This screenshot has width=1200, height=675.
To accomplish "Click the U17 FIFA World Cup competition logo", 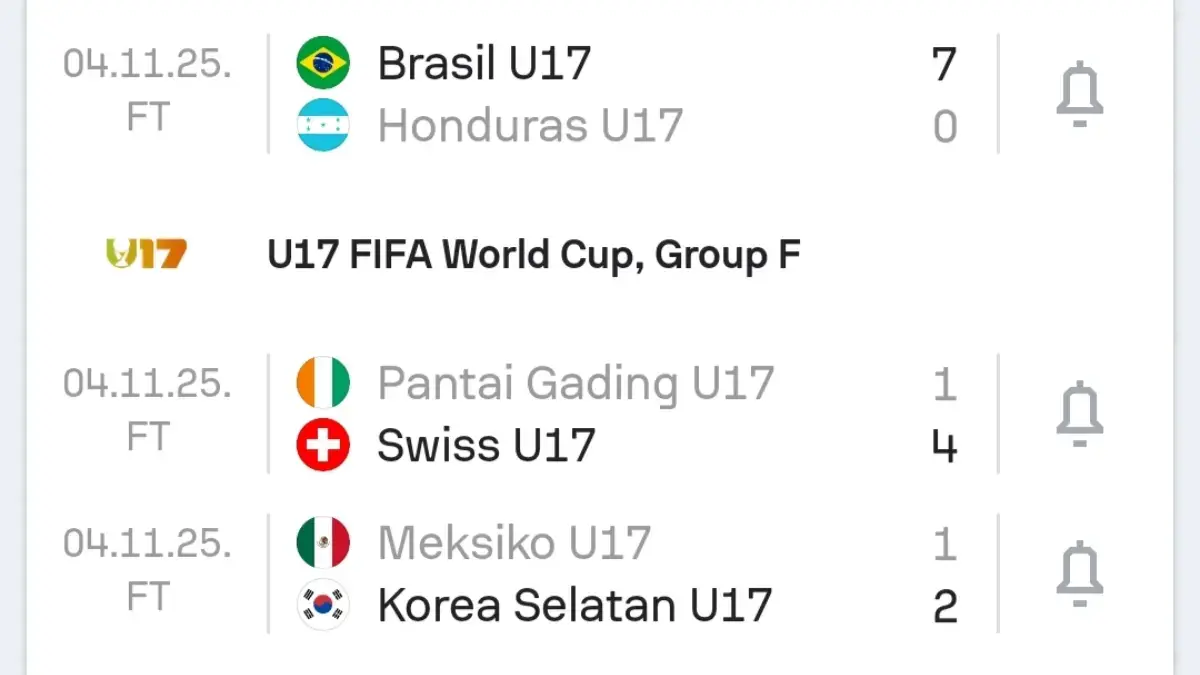I will (143, 253).
